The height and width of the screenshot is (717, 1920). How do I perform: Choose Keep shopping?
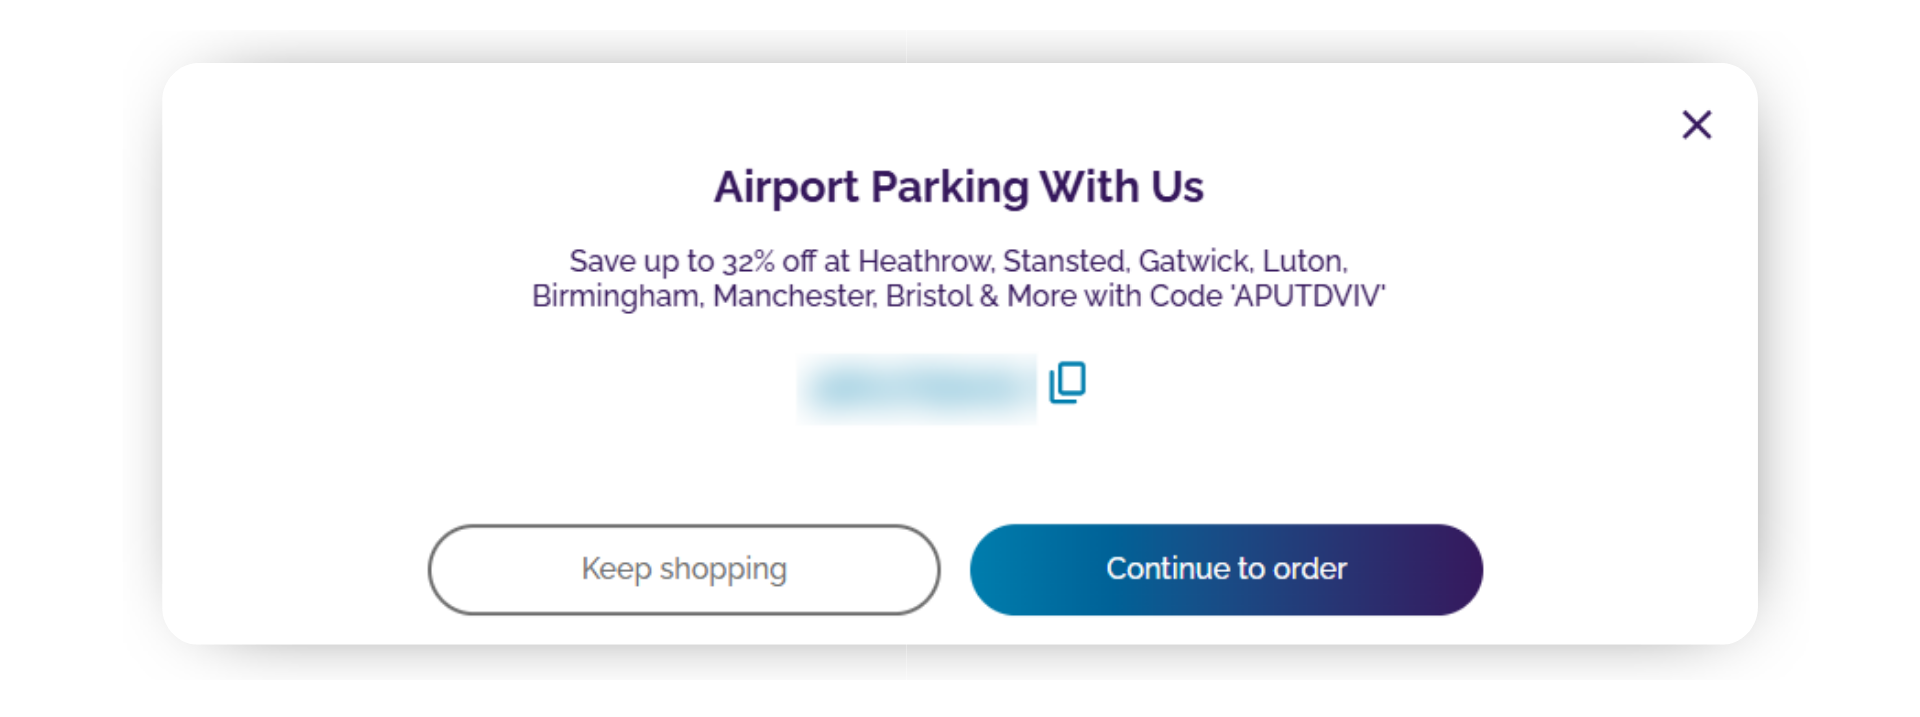click(684, 569)
